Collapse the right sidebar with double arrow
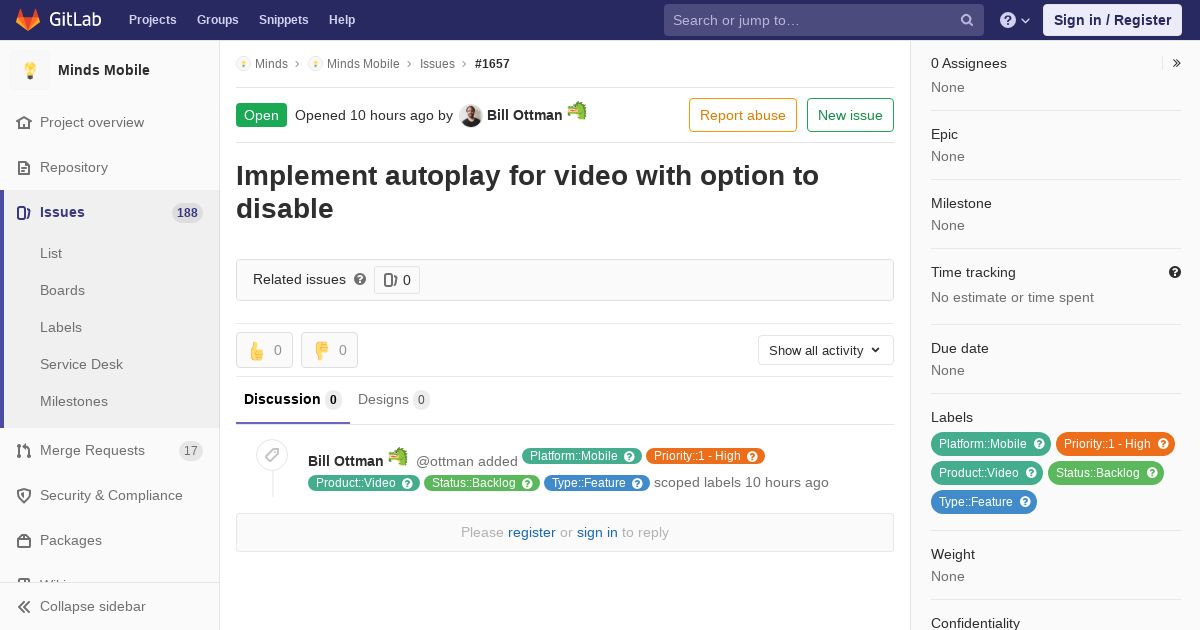This screenshot has width=1200, height=630. click(1177, 63)
